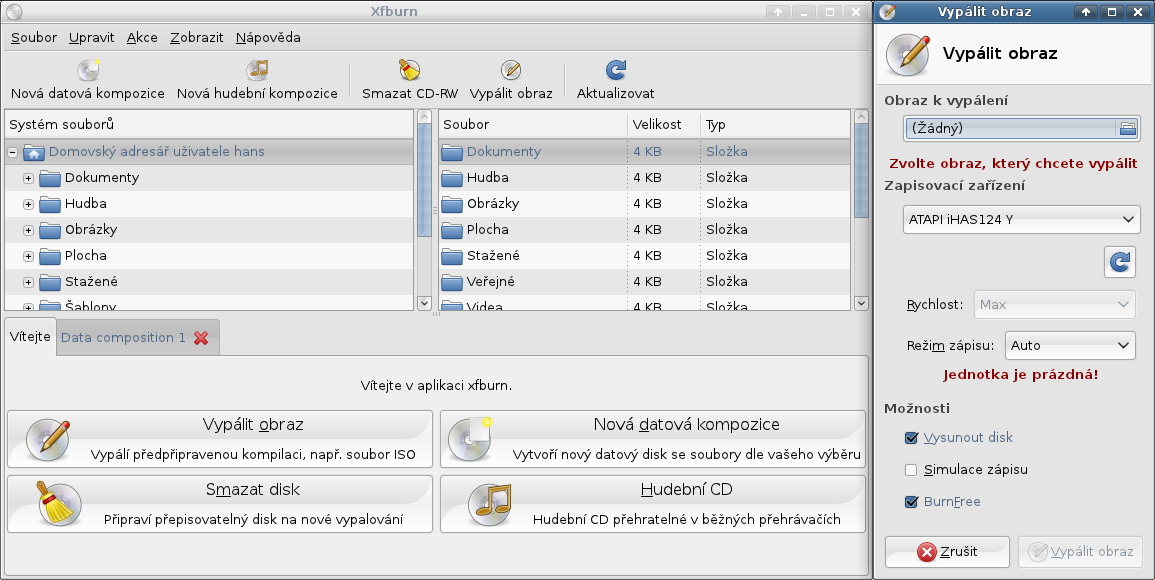Click the Stažené folder icon in the file list
1155x580 pixels.
pyautogui.click(x=452, y=256)
